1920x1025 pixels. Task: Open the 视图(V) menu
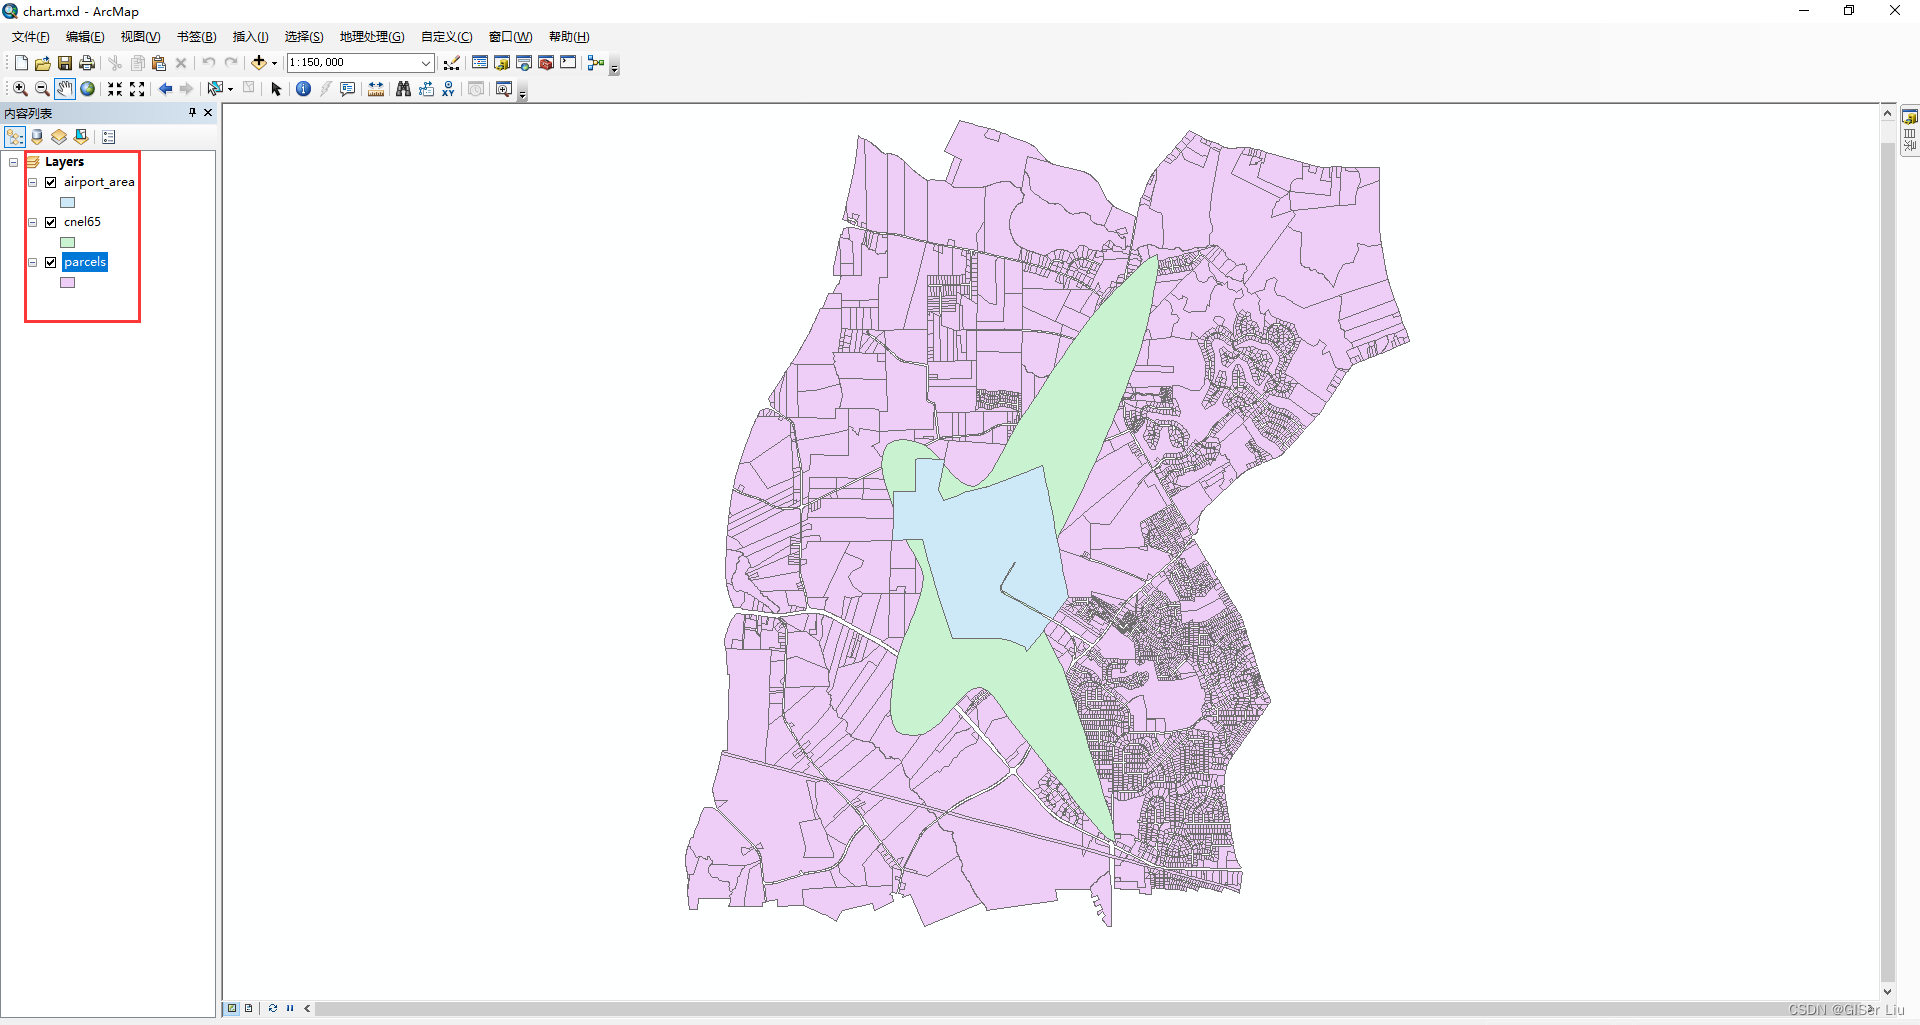point(140,37)
